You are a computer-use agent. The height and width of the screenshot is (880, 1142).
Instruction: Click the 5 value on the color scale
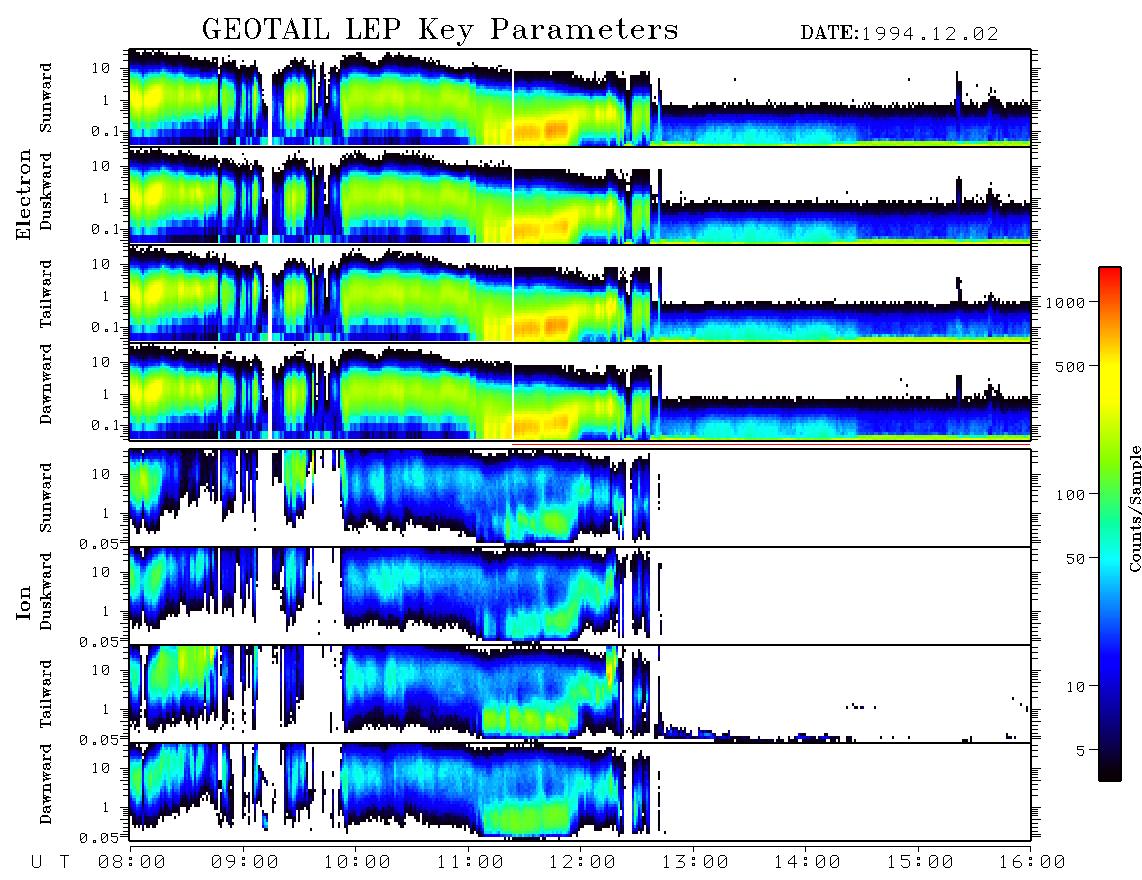[x=1081, y=750]
